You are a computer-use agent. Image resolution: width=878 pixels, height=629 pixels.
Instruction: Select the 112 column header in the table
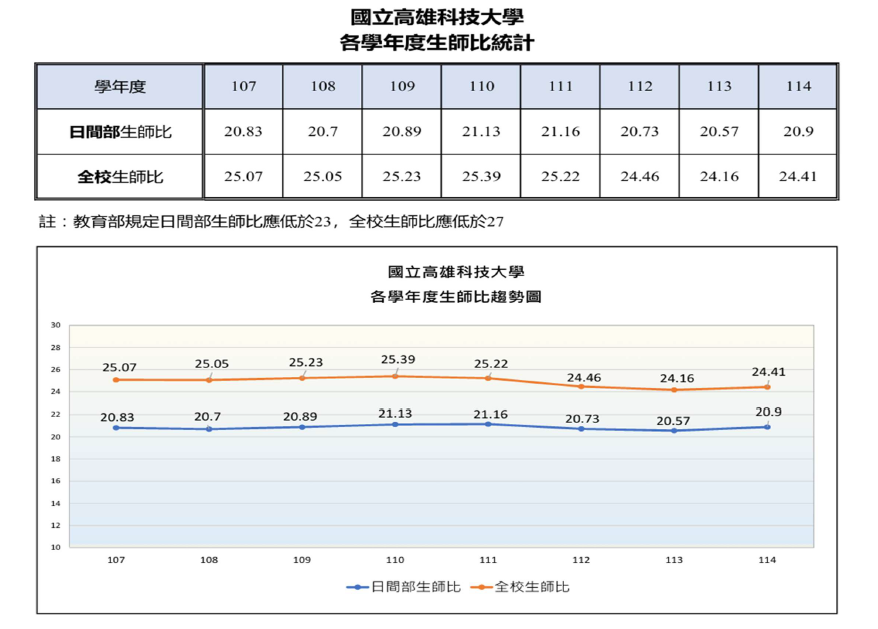(x=639, y=87)
